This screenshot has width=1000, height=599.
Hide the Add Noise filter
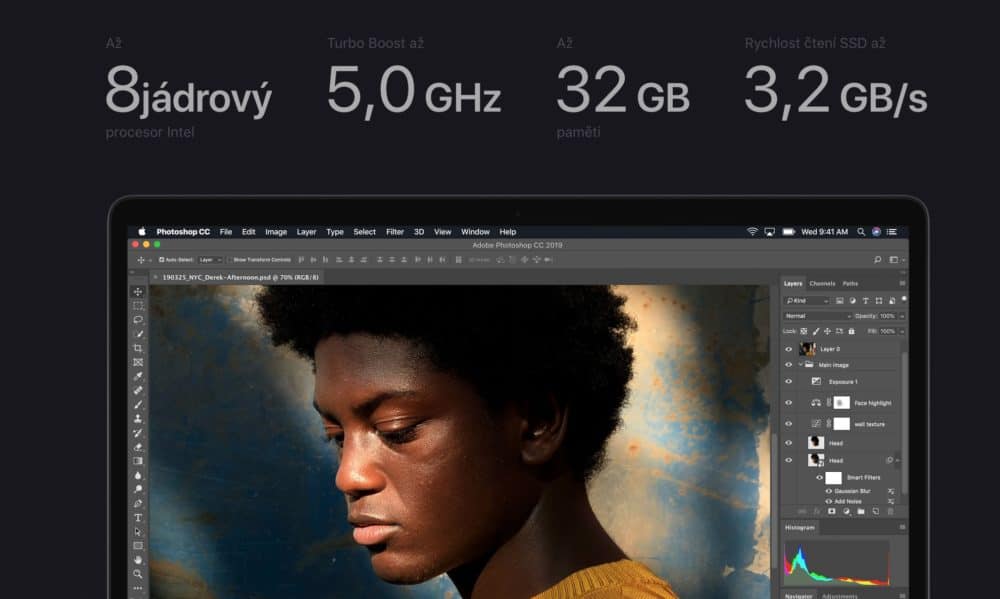(x=828, y=501)
